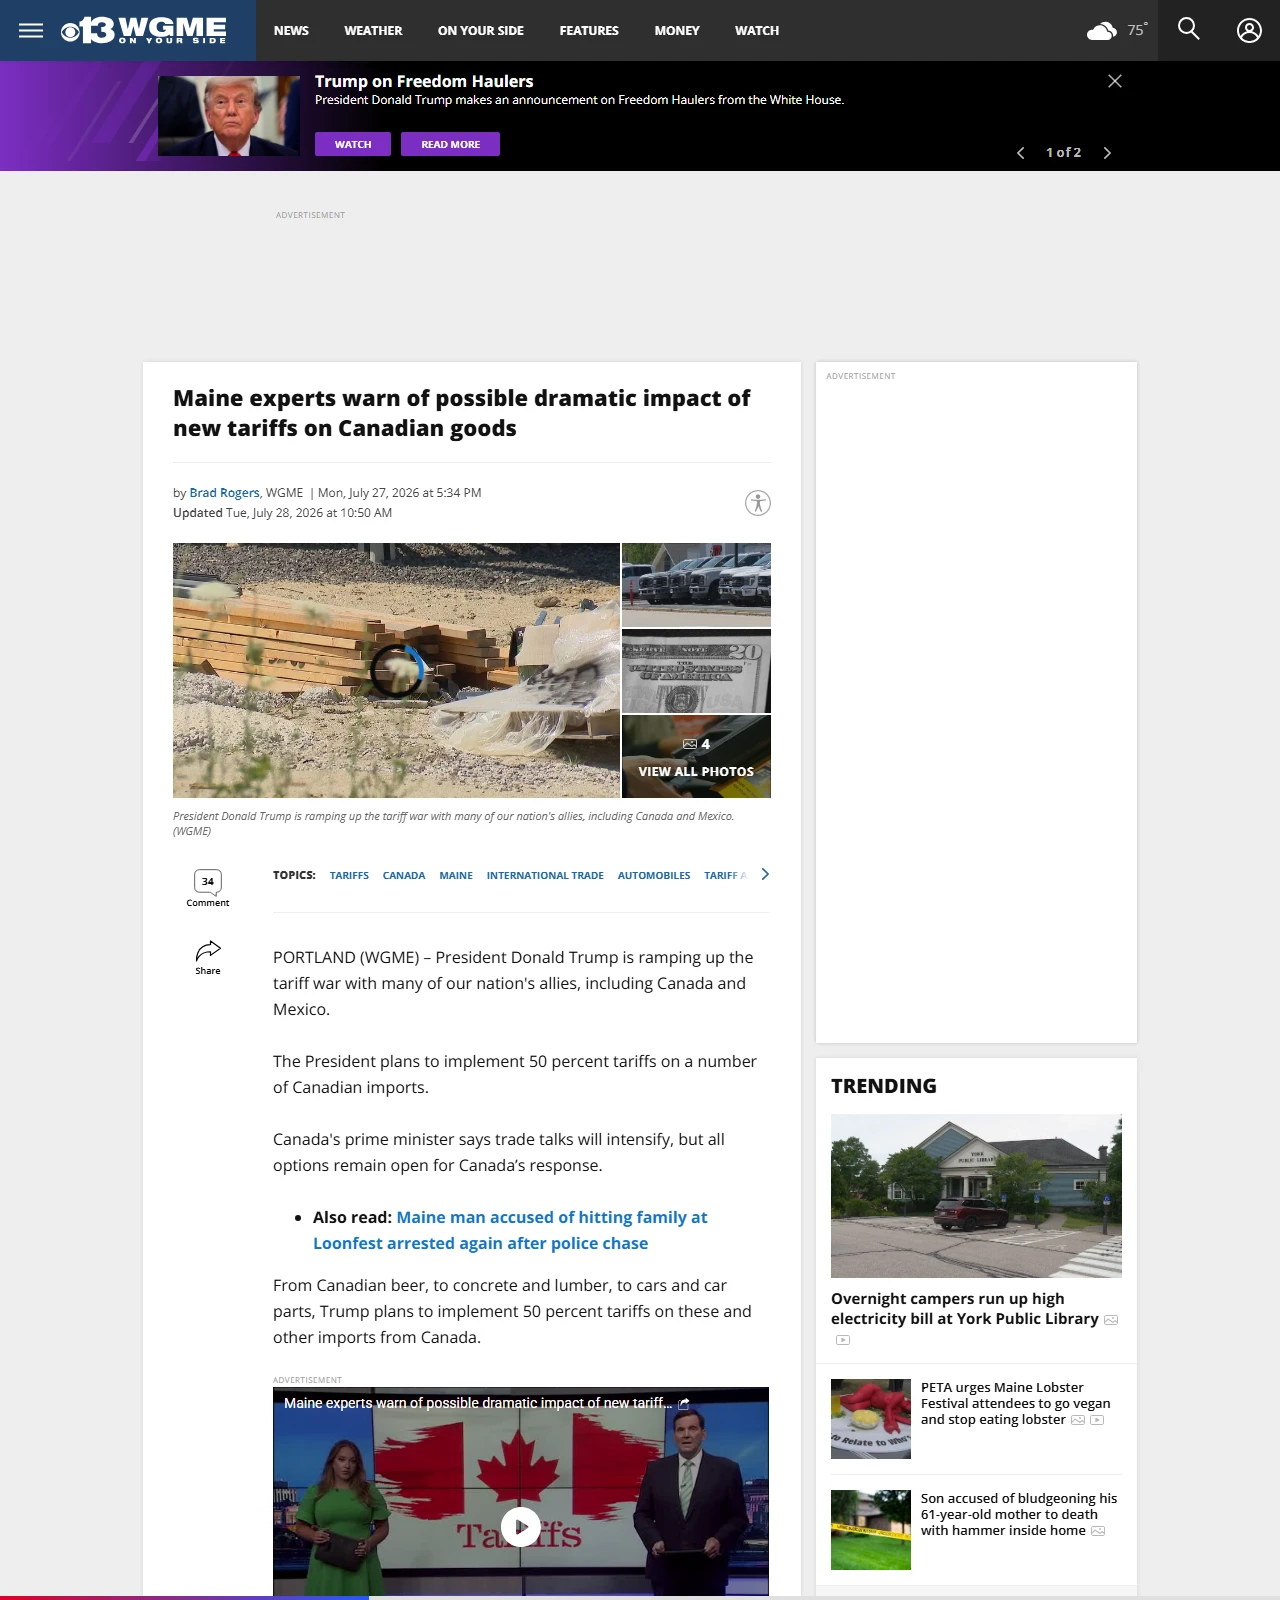
Task: Open the PETA lobster festival thumbnail
Action: pos(871,1419)
